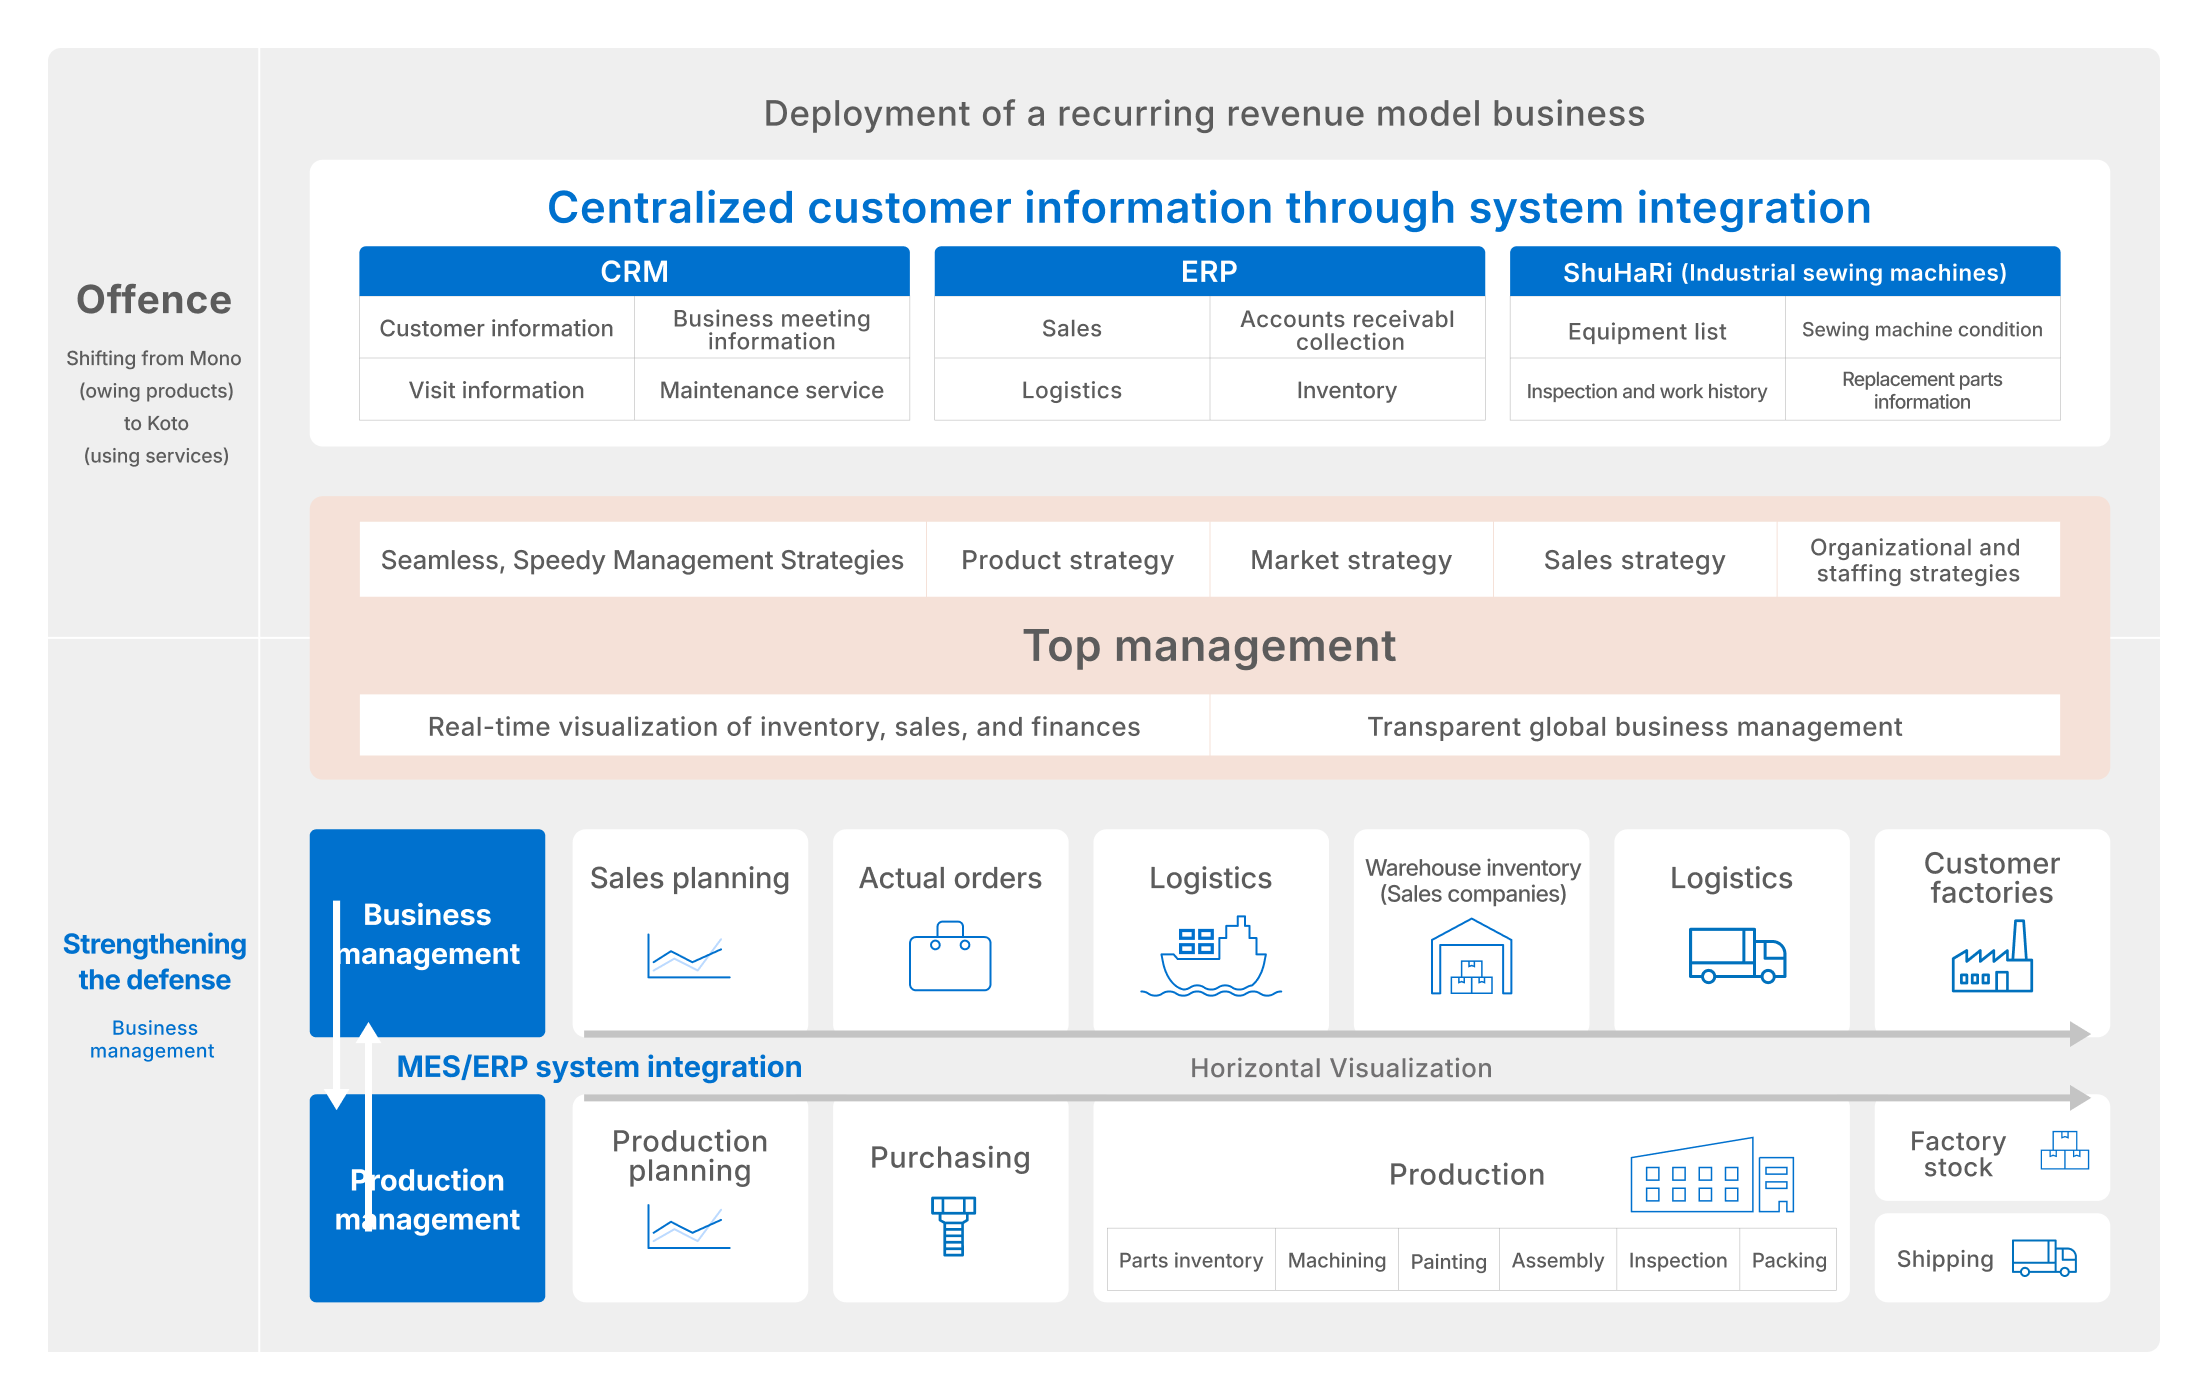Click the Assembly step

1557,1260
